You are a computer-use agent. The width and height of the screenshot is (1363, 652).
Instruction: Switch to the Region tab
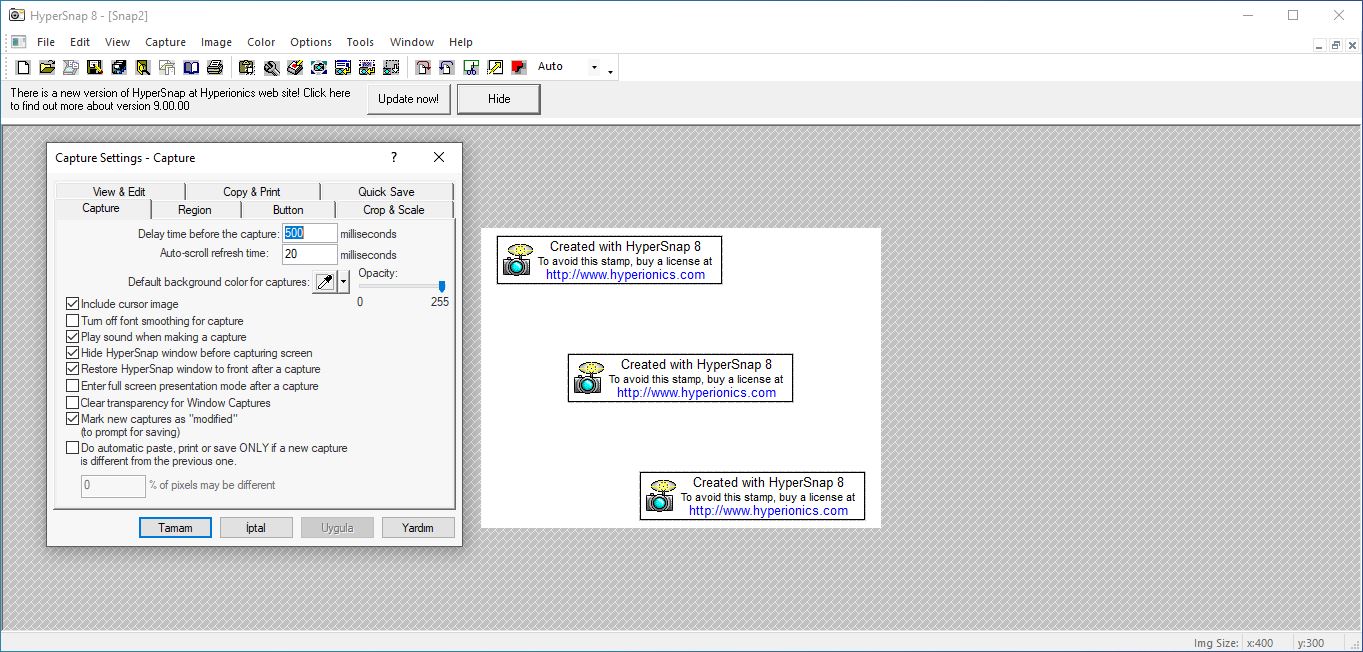pyautogui.click(x=195, y=210)
